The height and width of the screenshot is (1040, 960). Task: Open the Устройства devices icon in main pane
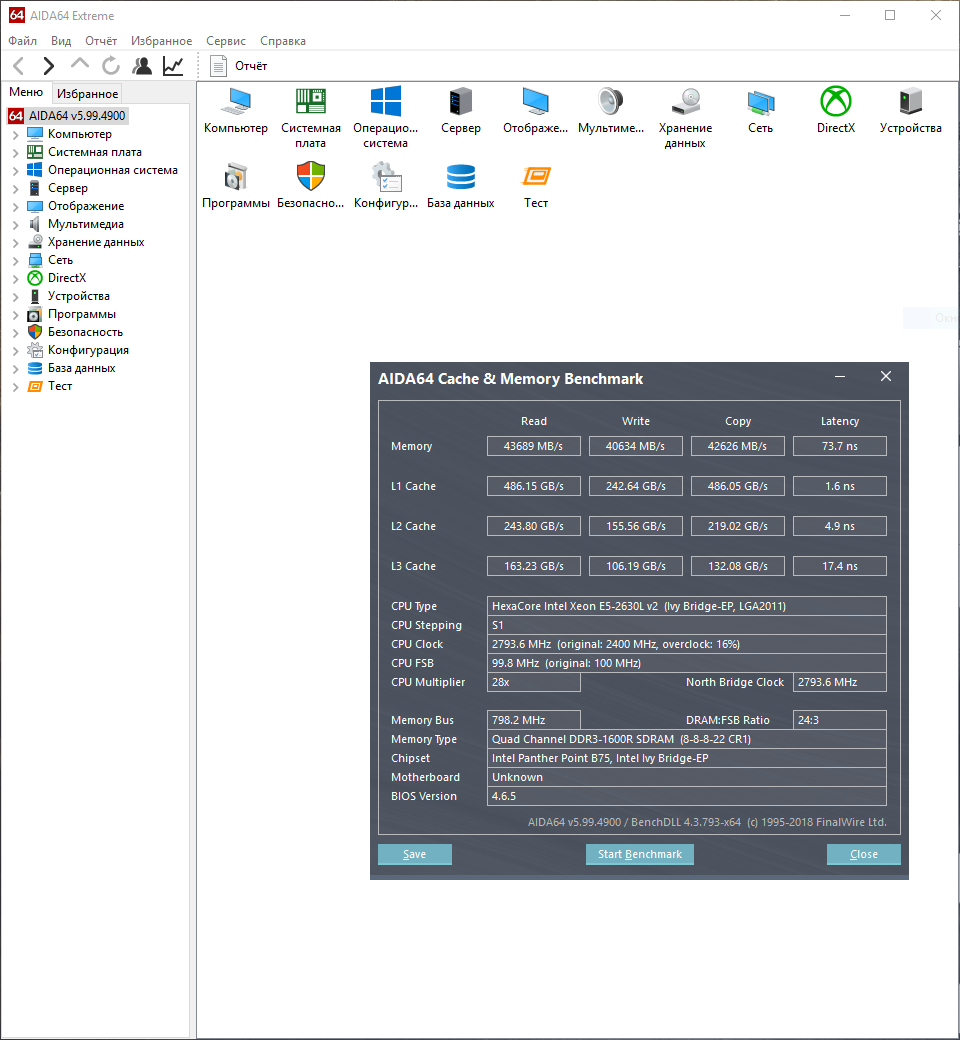pyautogui.click(x=910, y=110)
